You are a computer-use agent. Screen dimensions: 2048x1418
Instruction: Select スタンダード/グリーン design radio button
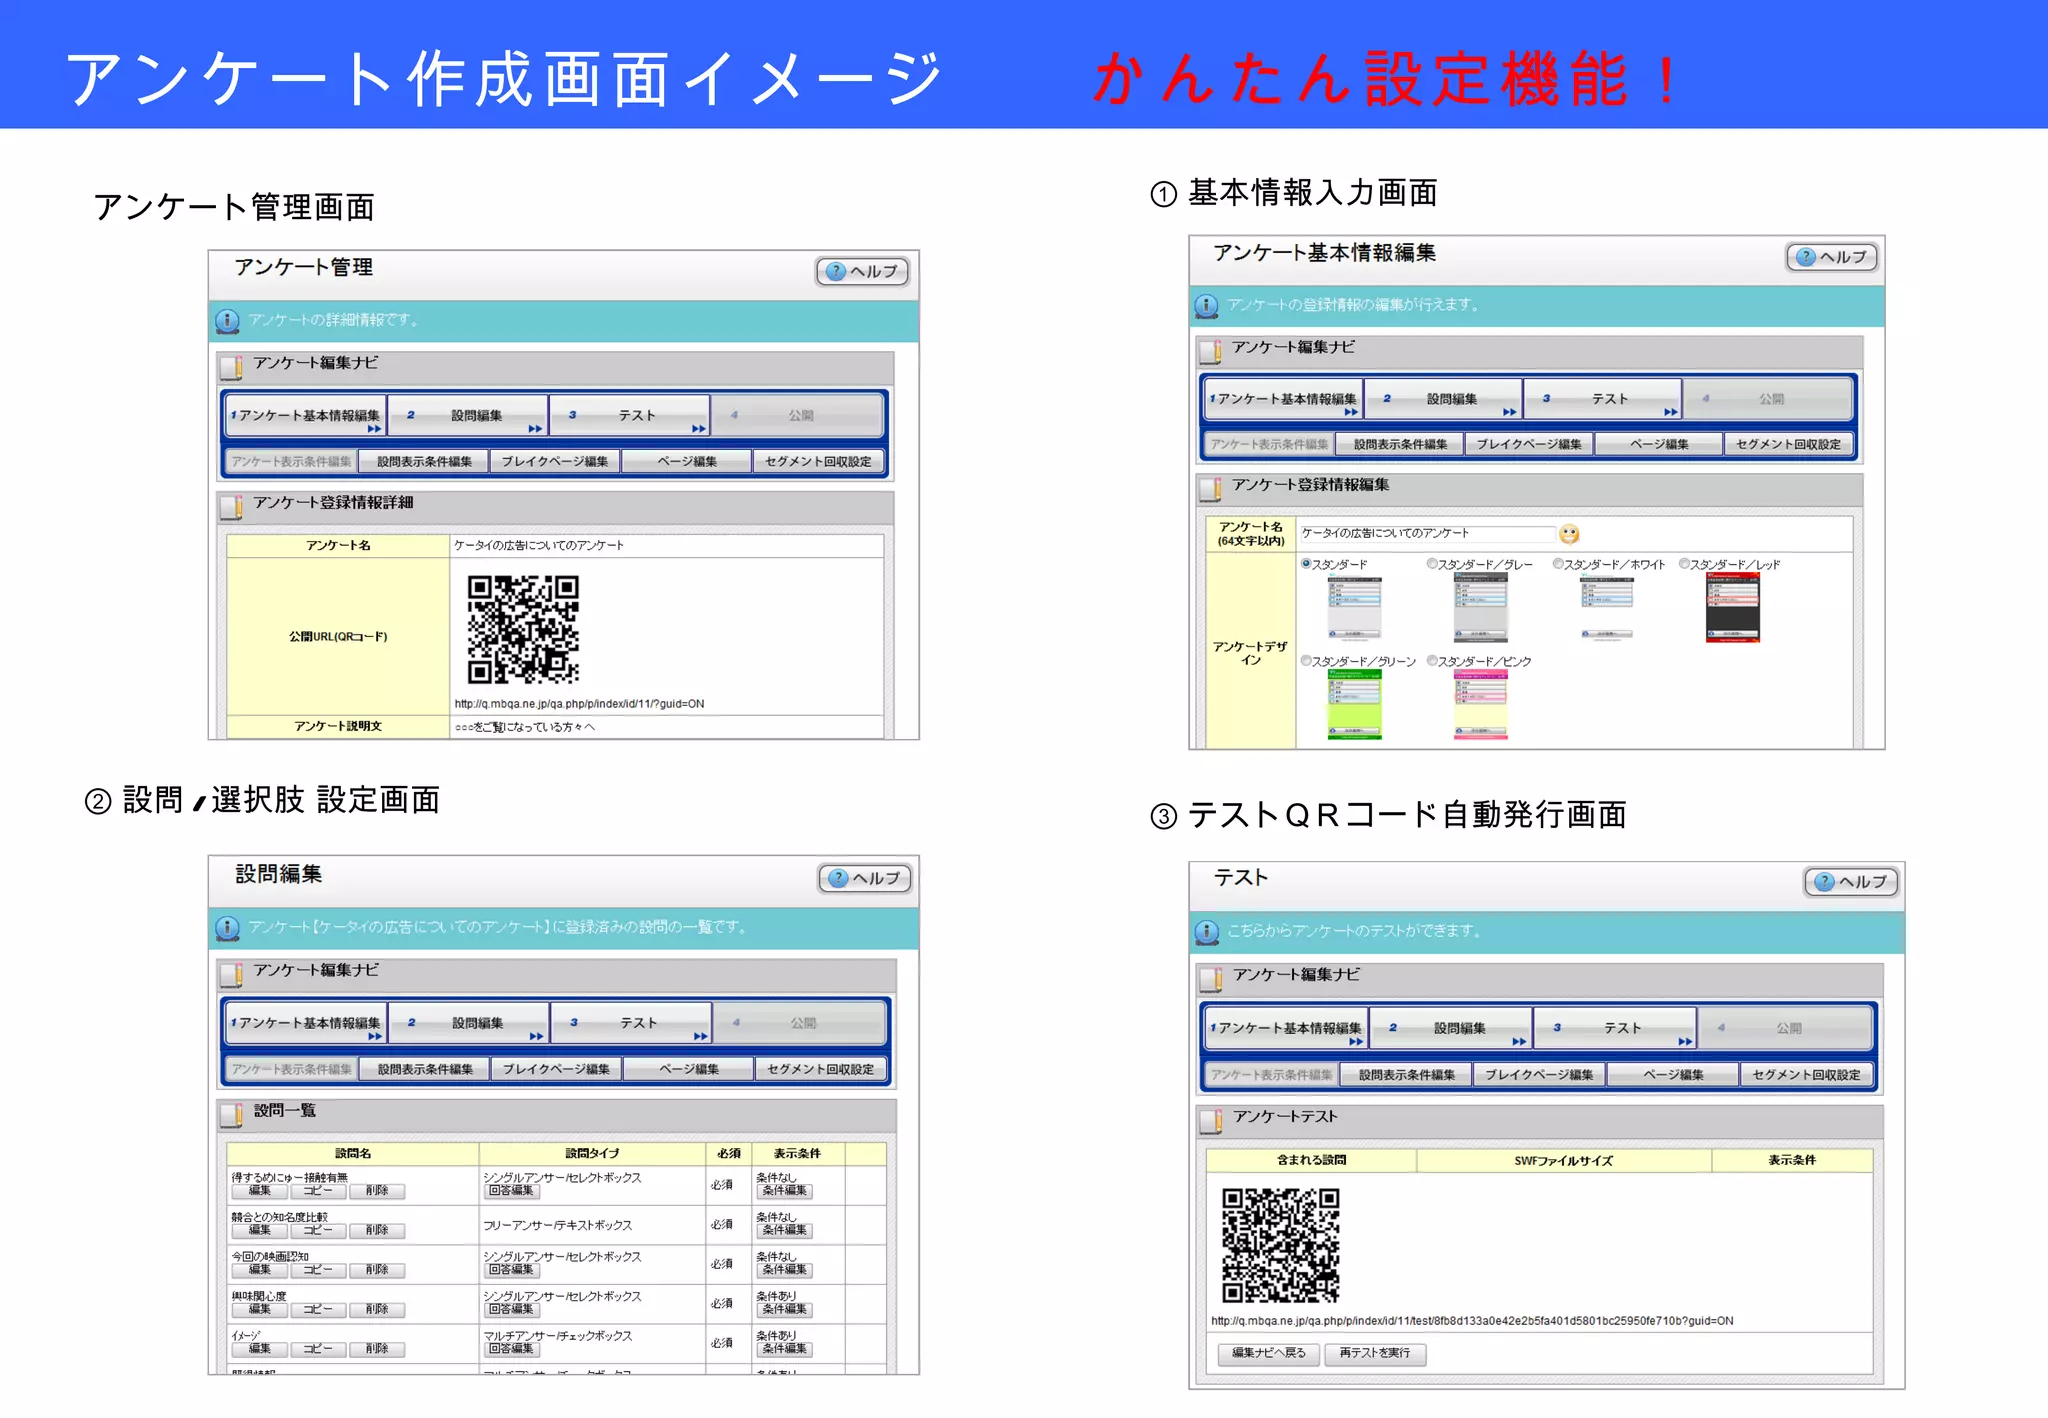[1306, 661]
